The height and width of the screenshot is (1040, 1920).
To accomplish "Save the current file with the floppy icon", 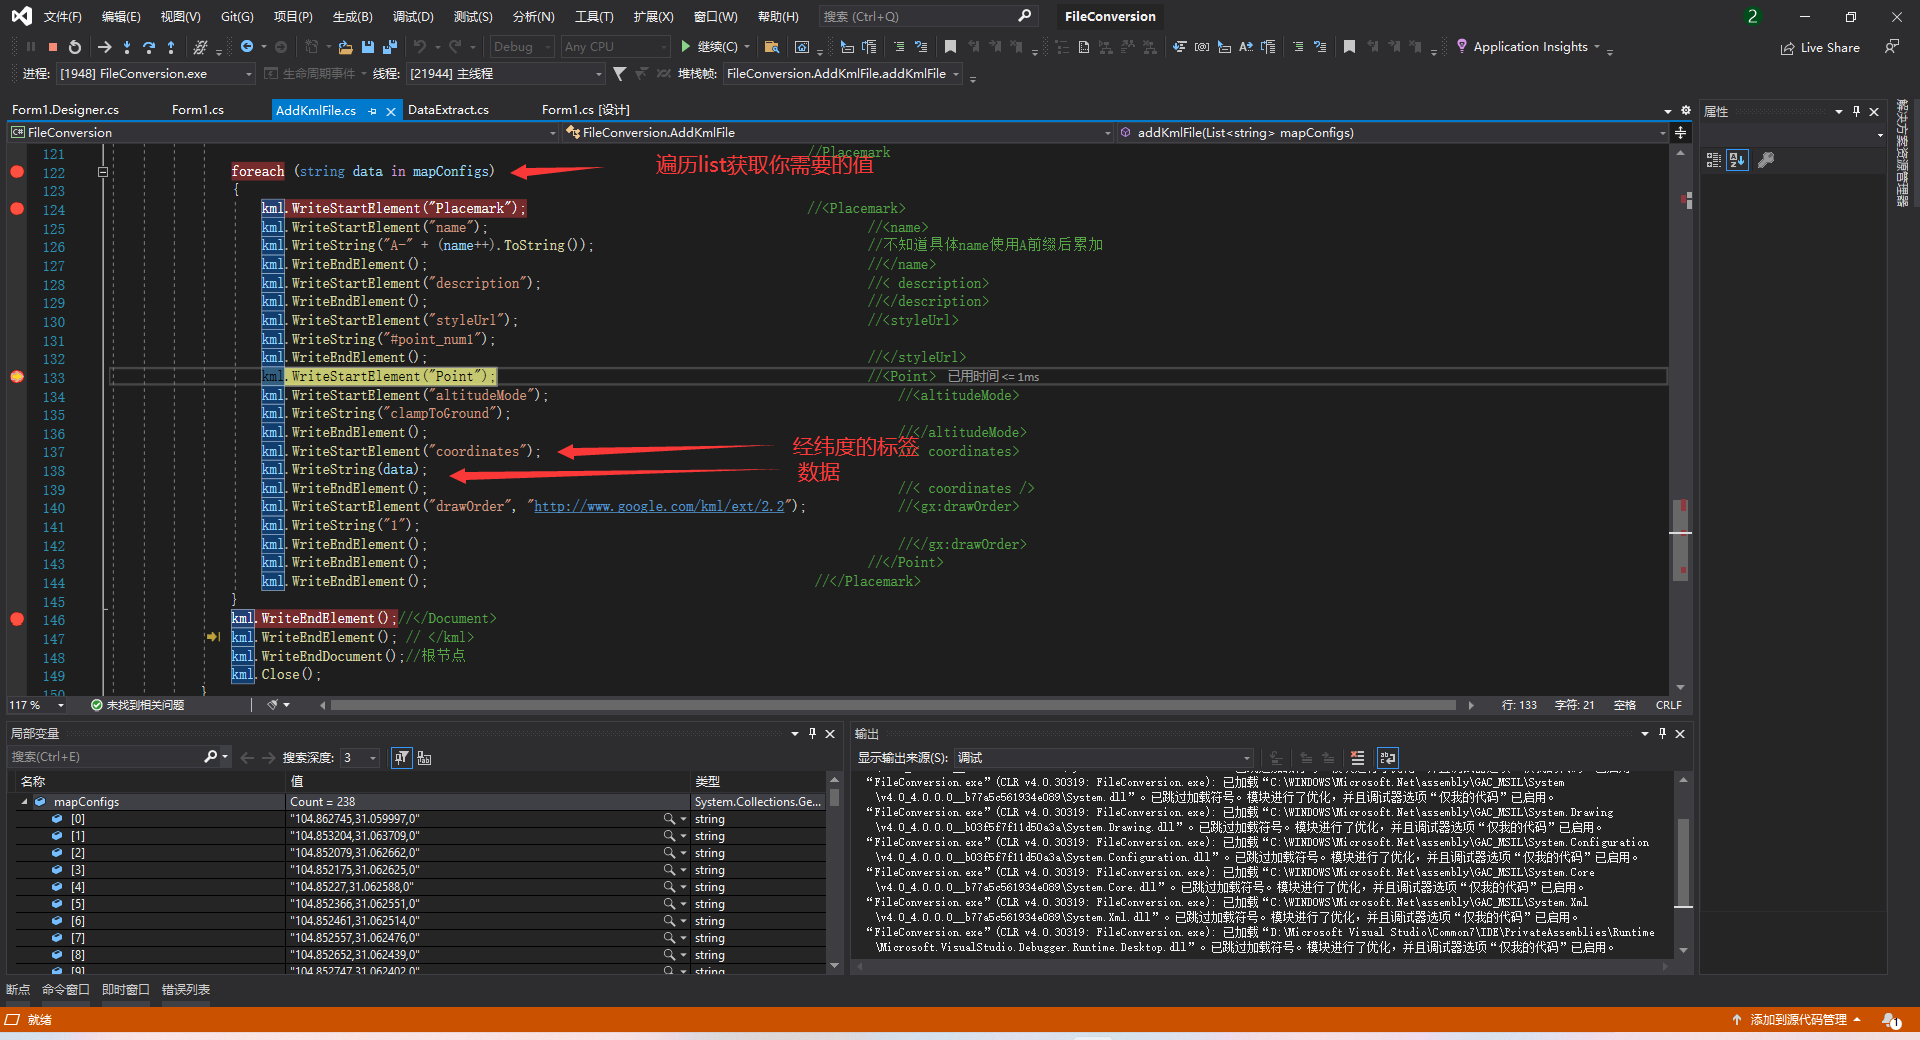I will click(x=368, y=47).
